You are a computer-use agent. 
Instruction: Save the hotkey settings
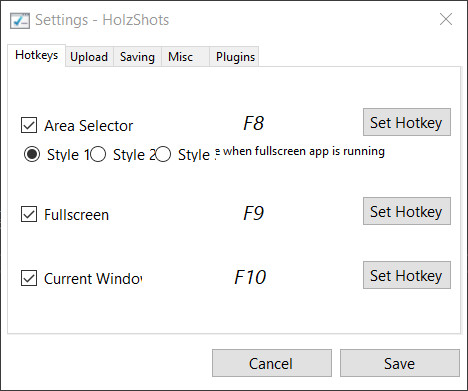(x=400, y=363)
